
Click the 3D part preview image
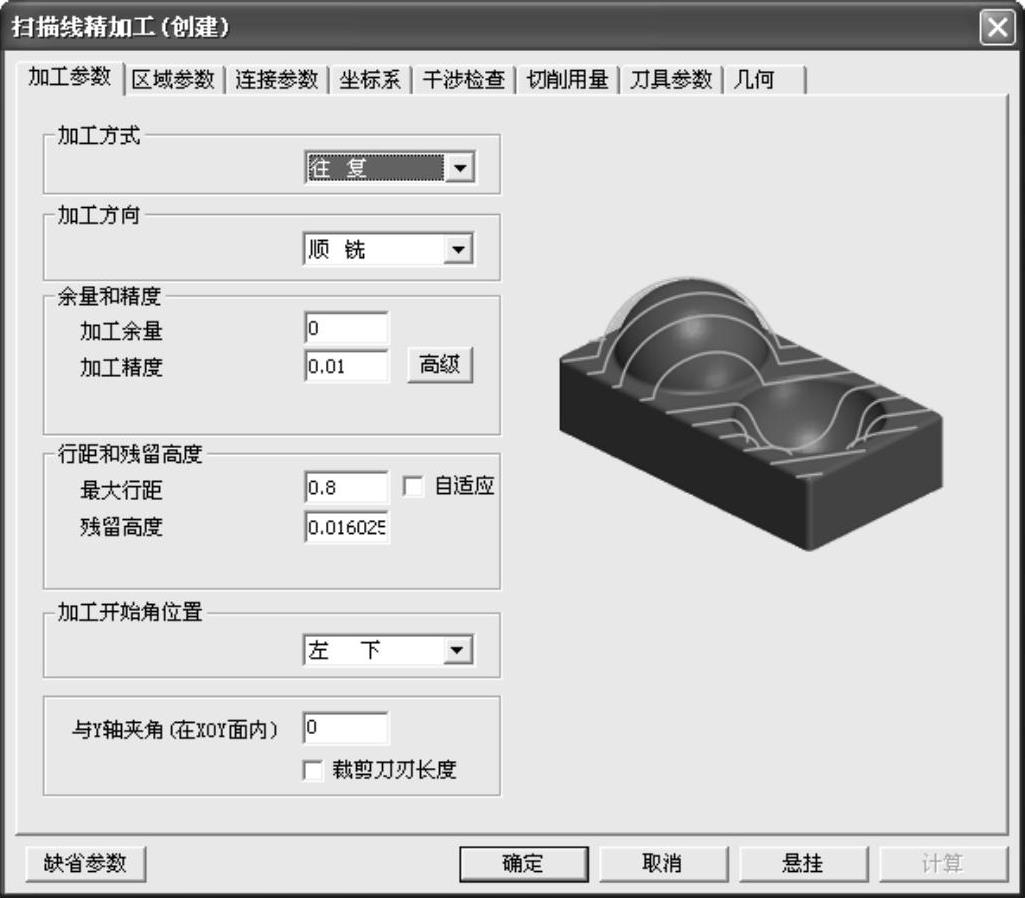click(750, 410)
